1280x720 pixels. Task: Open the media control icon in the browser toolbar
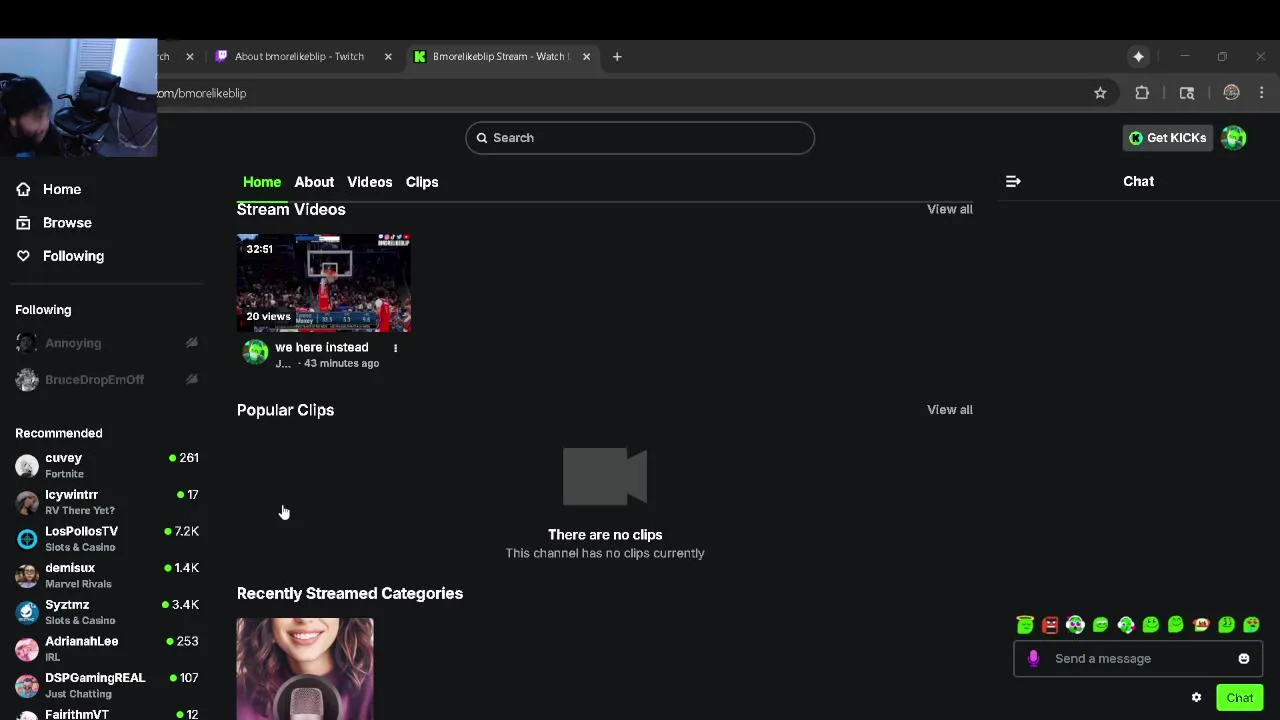point(1187,93)
